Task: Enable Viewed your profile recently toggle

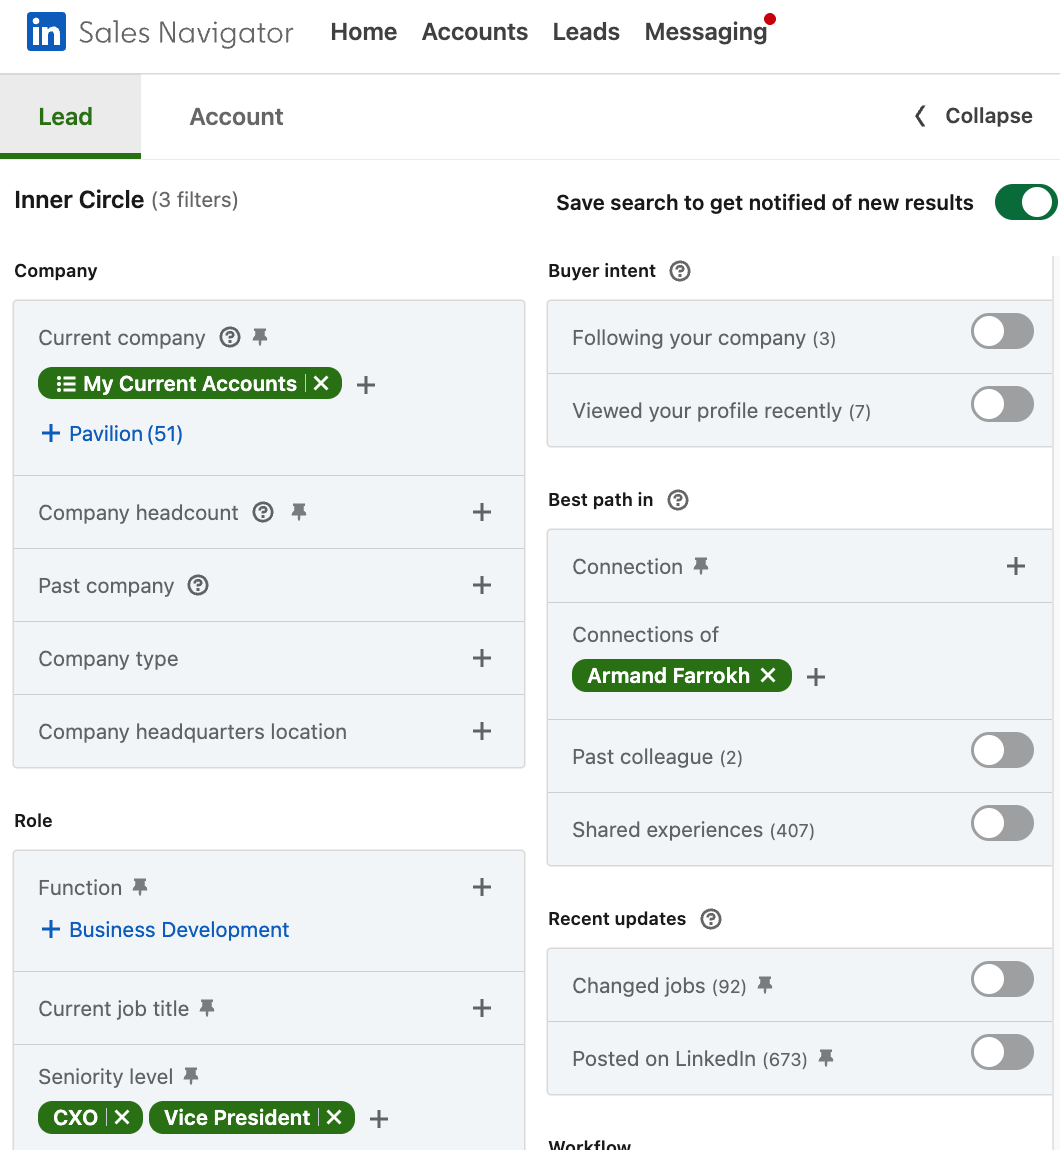Action: (1003, 404)
